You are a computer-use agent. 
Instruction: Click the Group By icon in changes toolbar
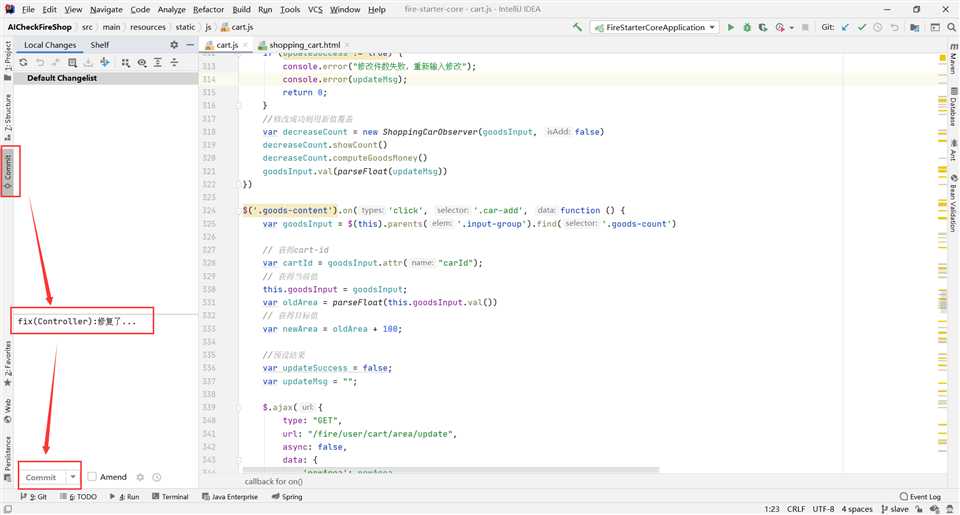click(126, 62)
